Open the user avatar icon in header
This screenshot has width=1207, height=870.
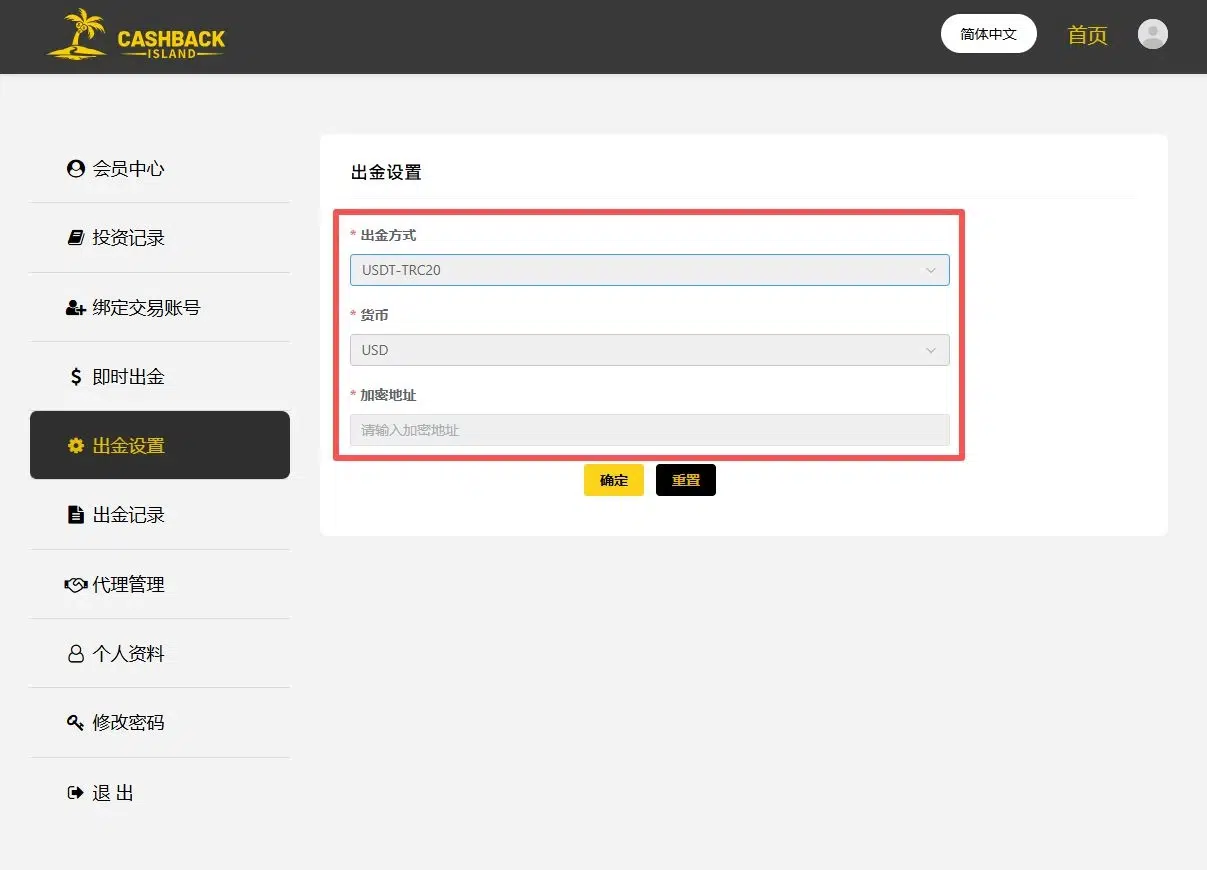pyautogui.click(x=1153, y=34)
